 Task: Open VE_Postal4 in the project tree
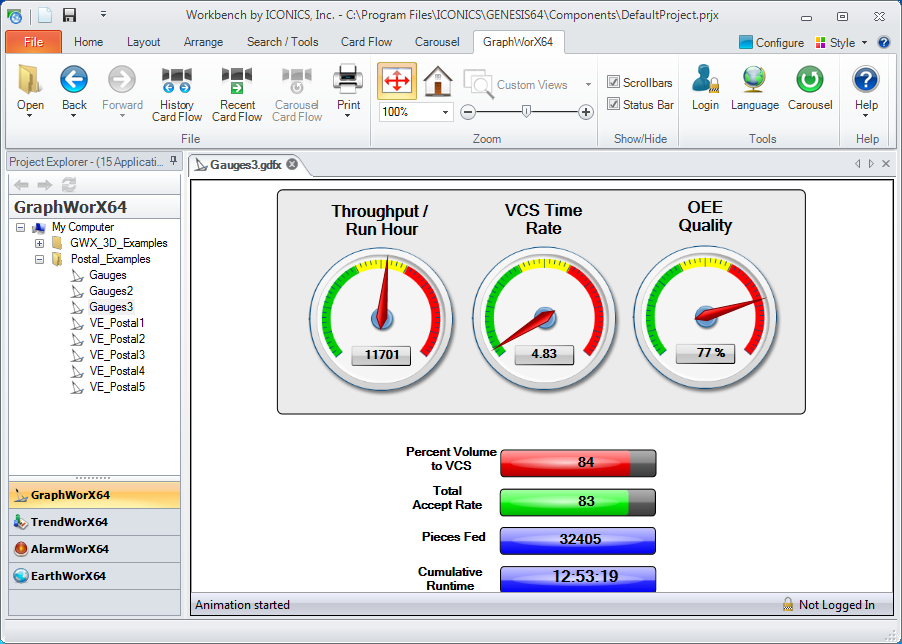click(x=117, y=371)
